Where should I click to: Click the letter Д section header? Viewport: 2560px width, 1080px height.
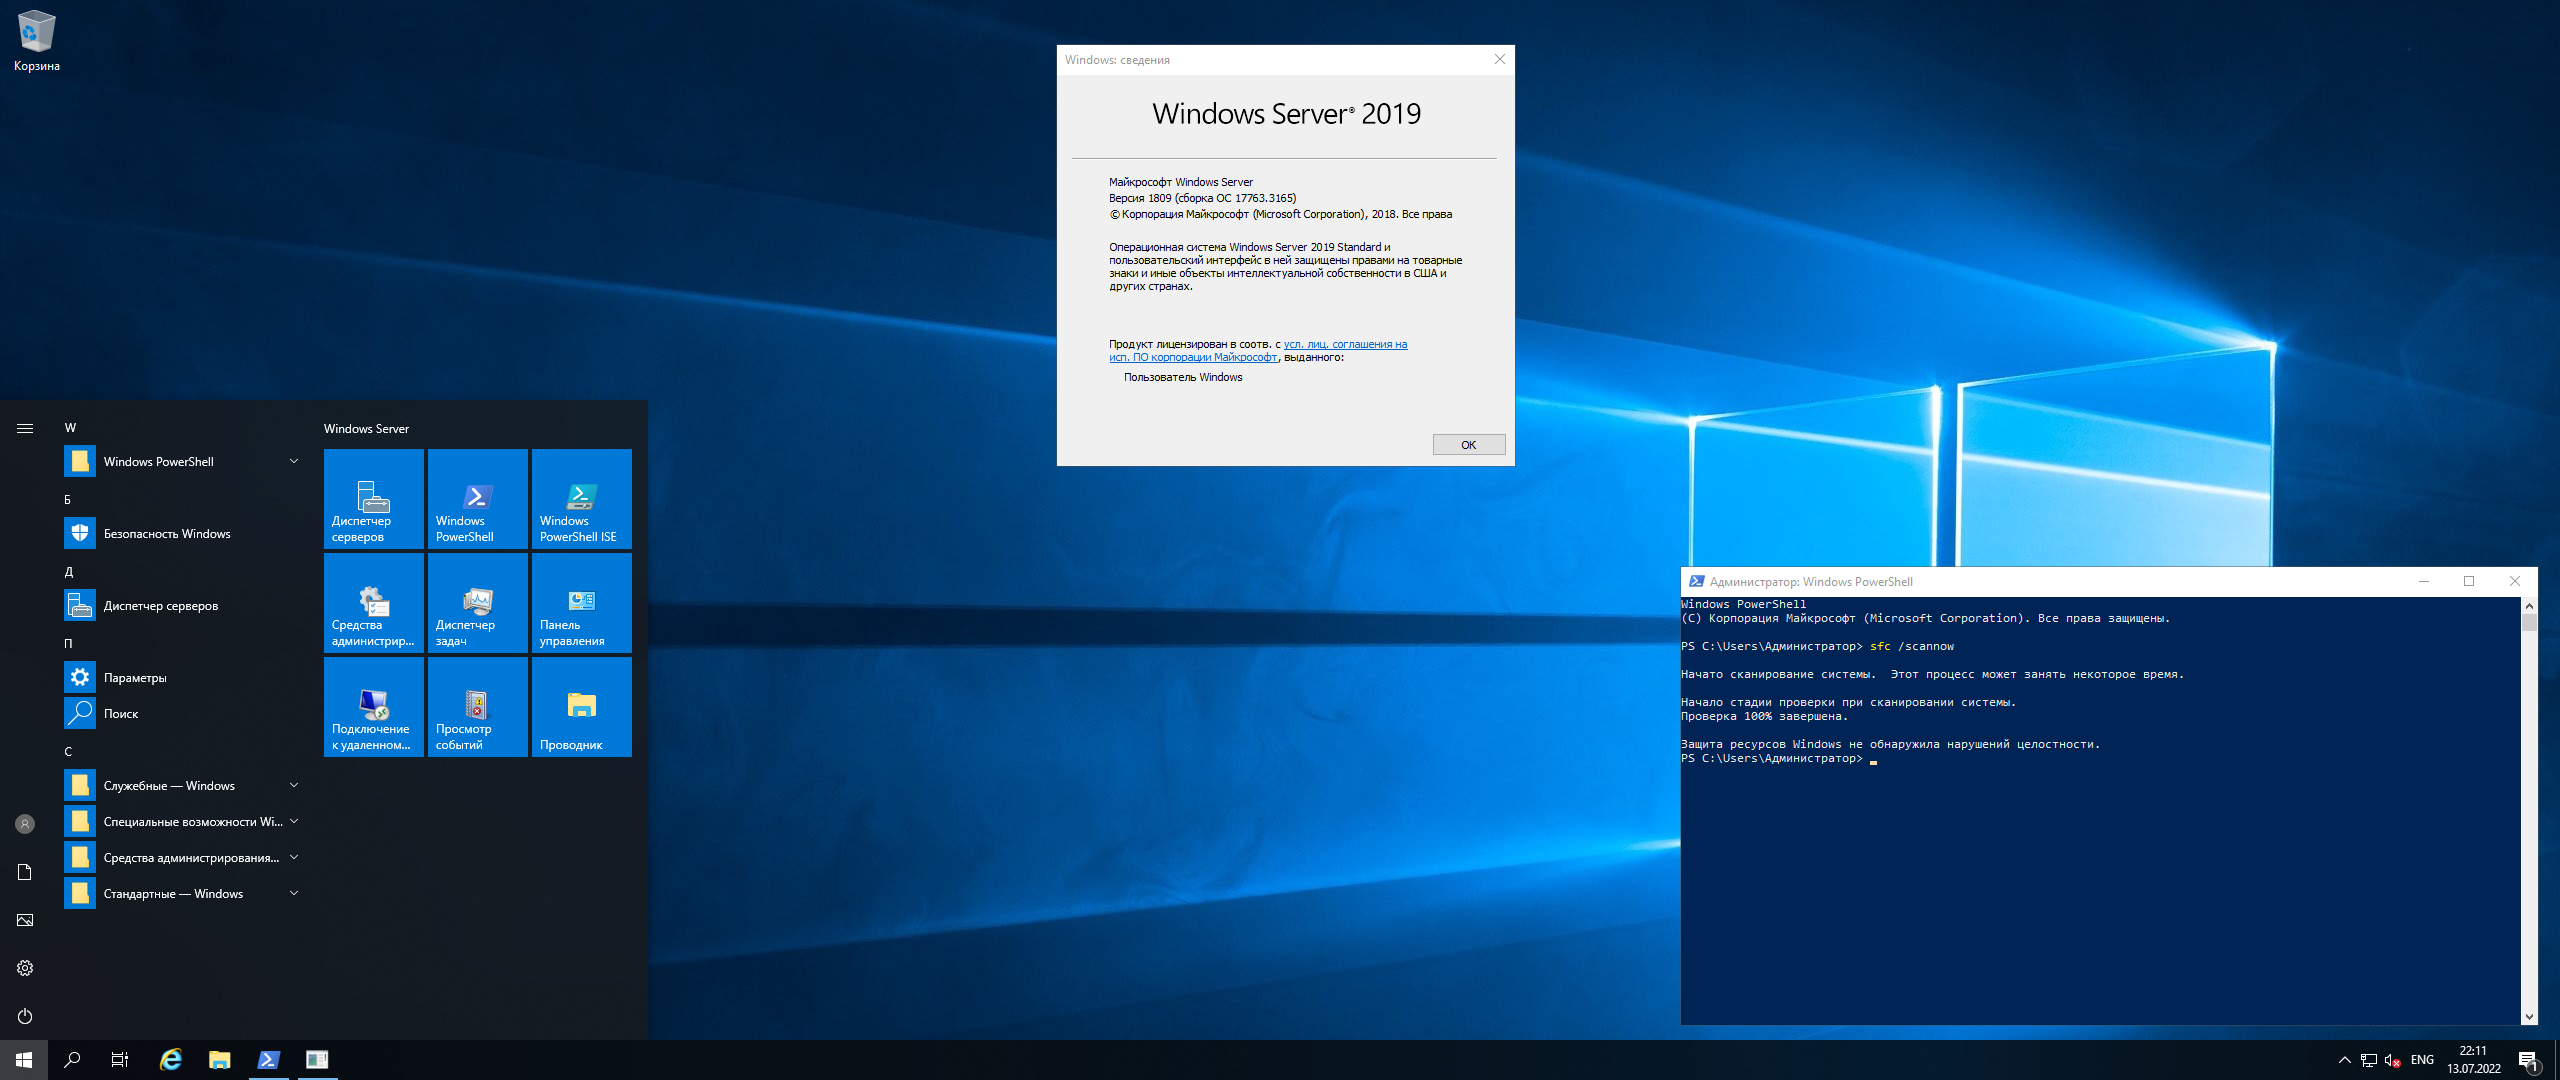pyautogui.click(x=68, y=572)
